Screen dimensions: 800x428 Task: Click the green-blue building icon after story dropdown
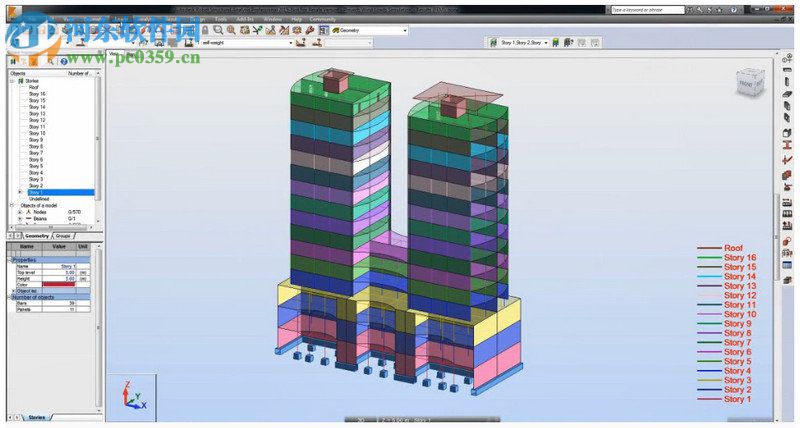pyautogui.click(x=556, y=43)
